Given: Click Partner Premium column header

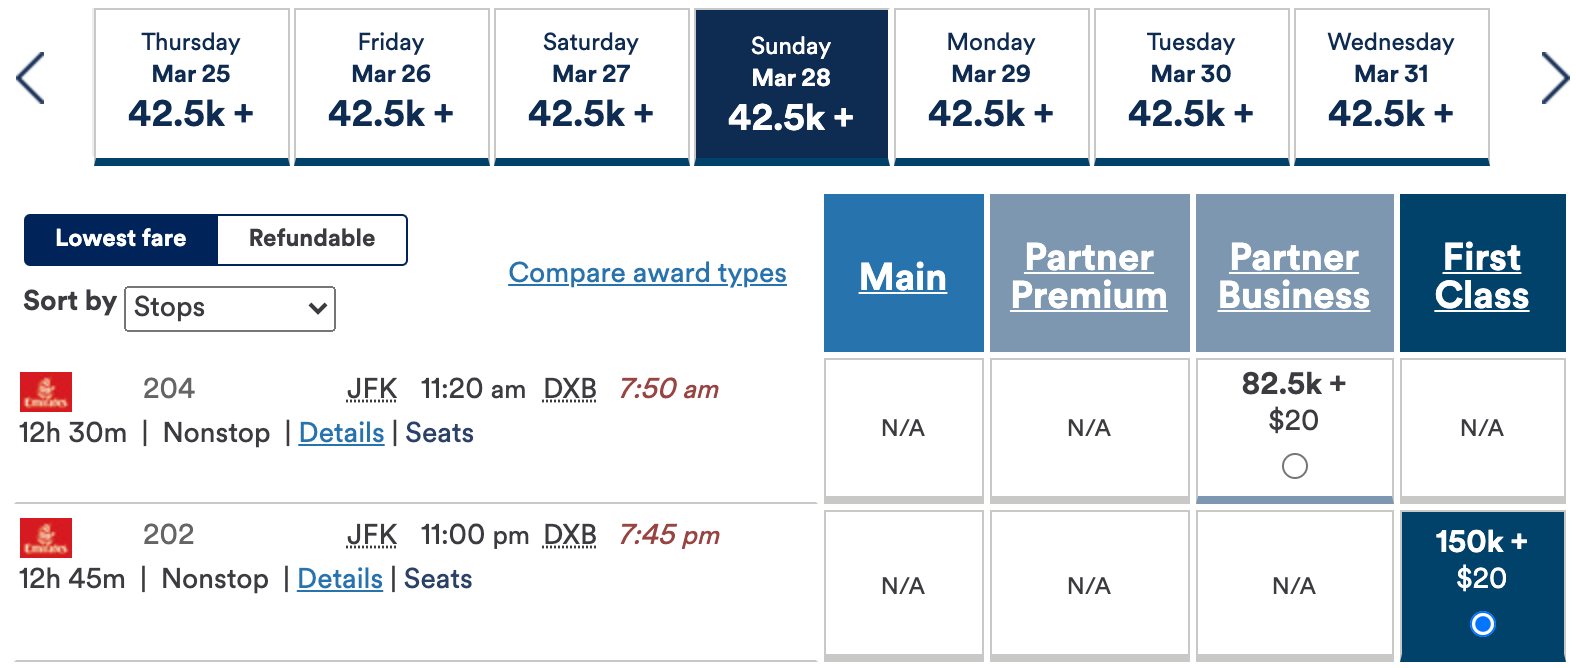Looking at the screenshot, I should coord(1089,276).
